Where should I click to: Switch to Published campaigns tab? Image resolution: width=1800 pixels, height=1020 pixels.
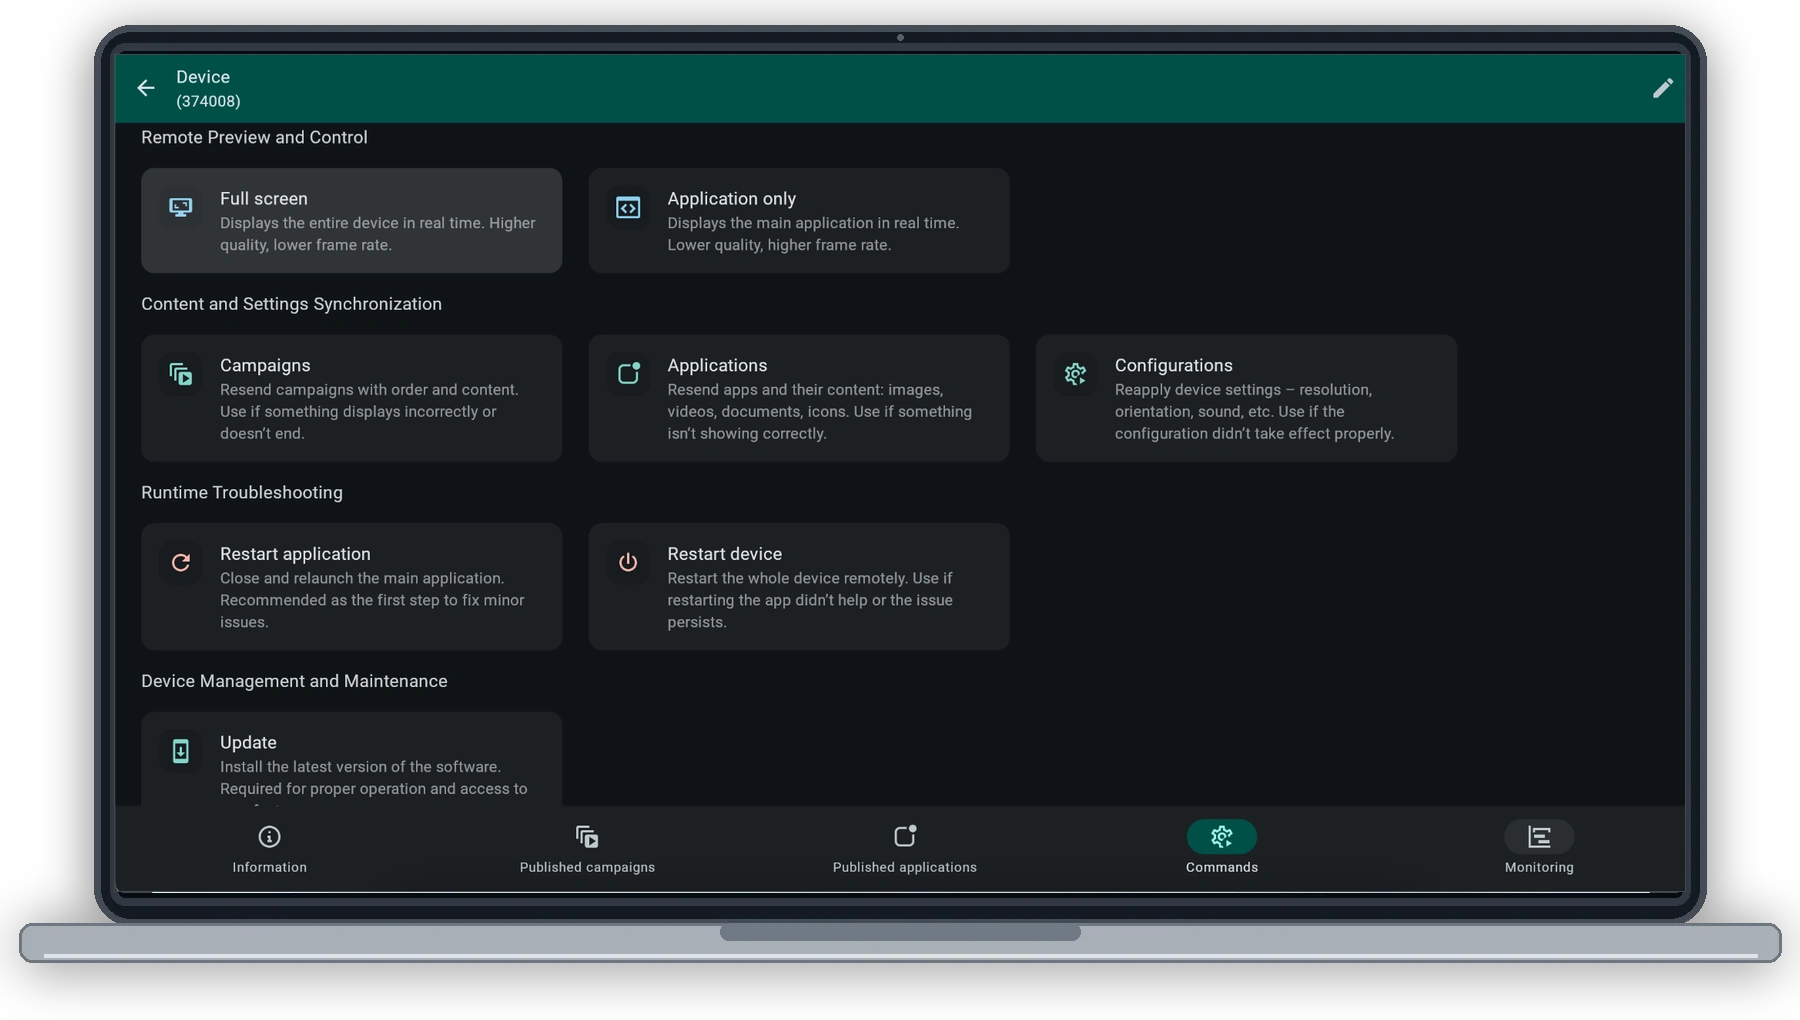pos(587,849)
